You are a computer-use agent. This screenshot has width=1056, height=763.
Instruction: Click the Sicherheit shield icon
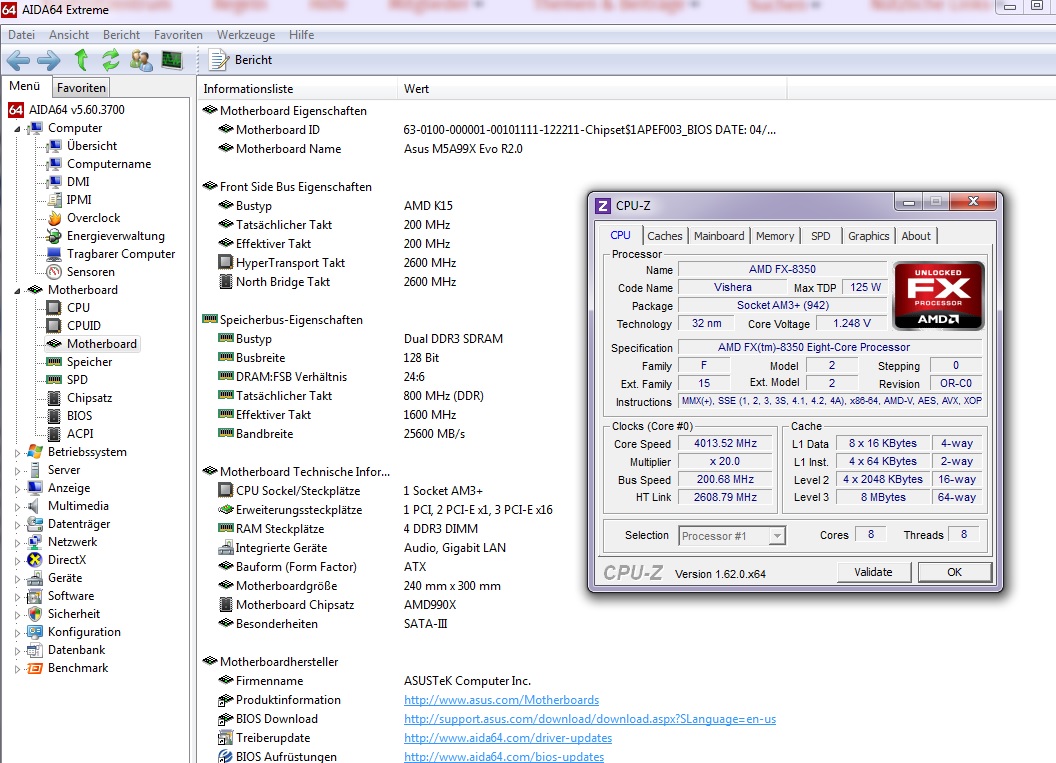click(x=34, y=614)
